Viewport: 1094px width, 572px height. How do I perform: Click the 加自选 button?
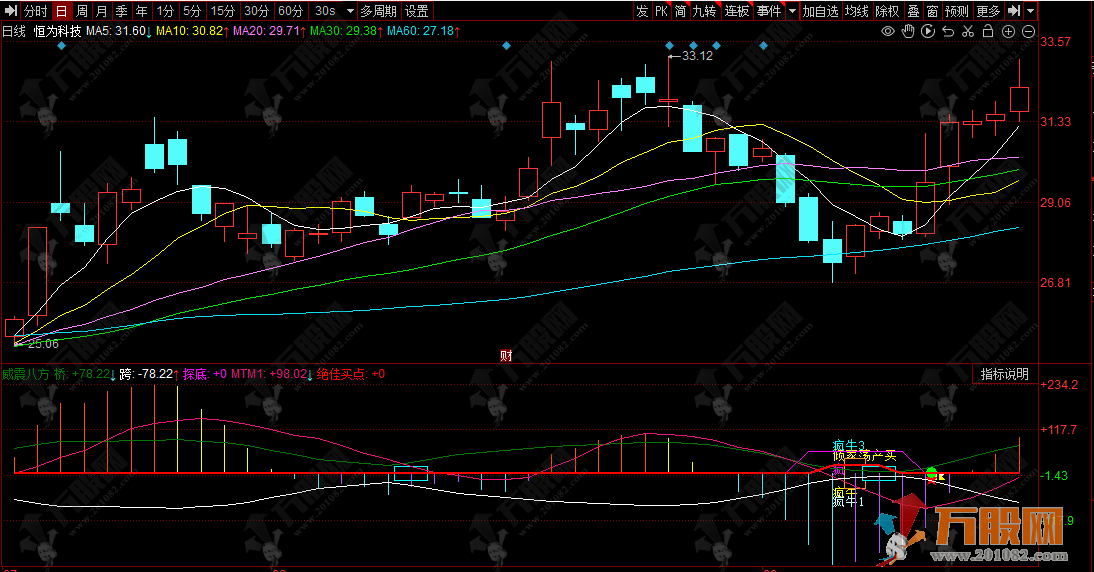coord(820,11)
